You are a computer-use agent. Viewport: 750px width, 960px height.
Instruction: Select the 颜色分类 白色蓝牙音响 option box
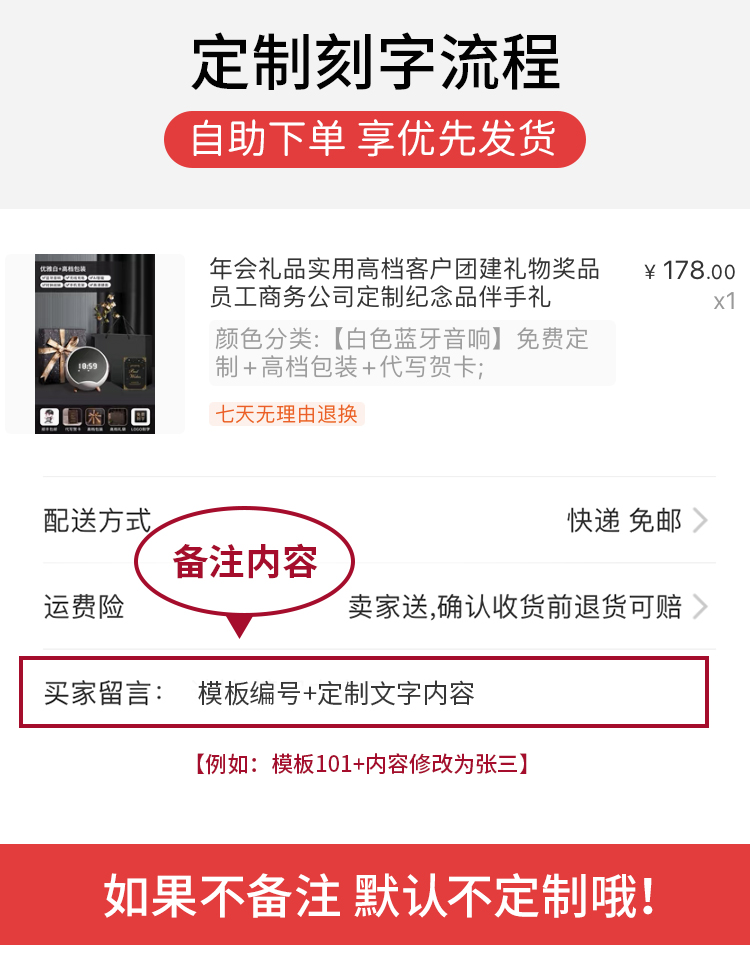[x=412, y=353]
